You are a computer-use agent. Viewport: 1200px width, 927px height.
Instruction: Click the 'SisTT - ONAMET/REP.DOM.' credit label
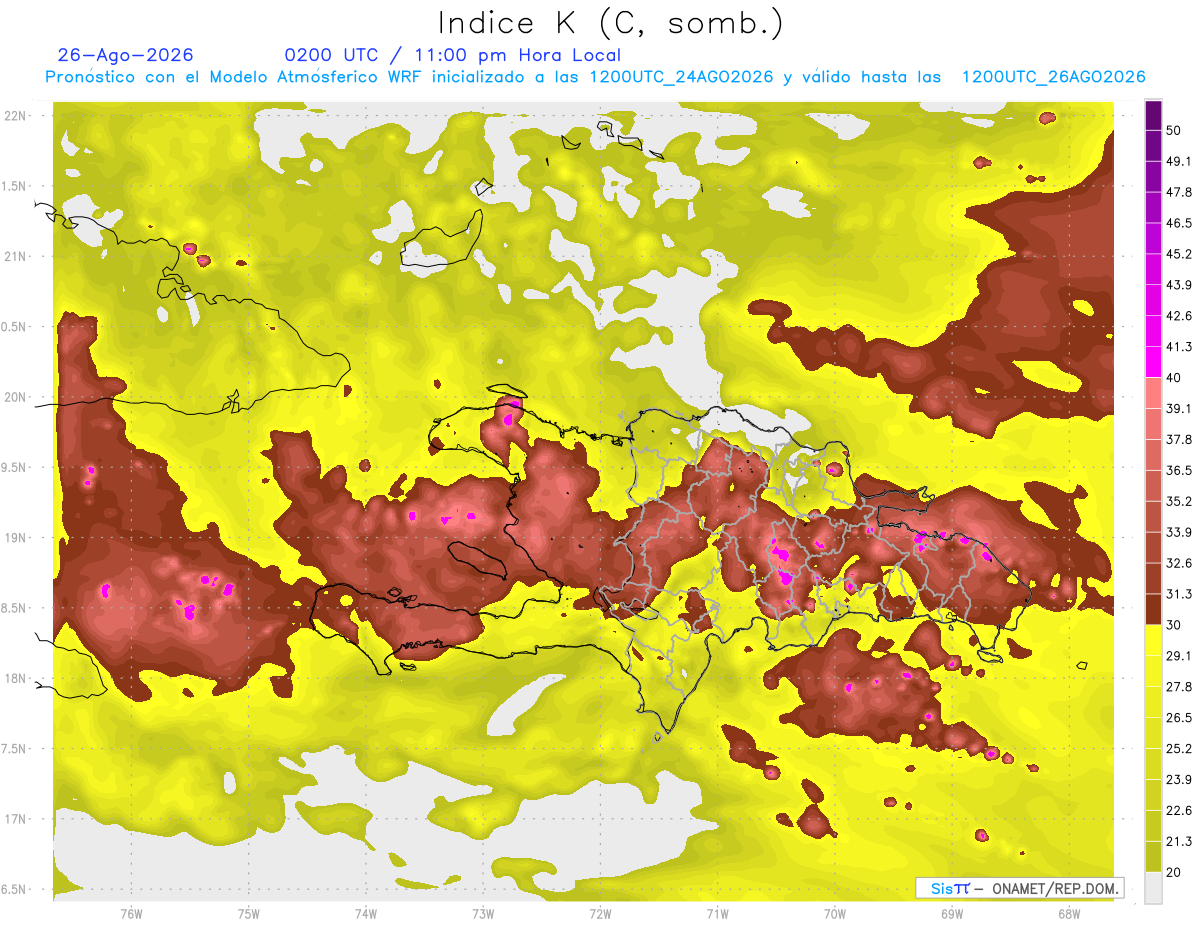(1019, 888)
